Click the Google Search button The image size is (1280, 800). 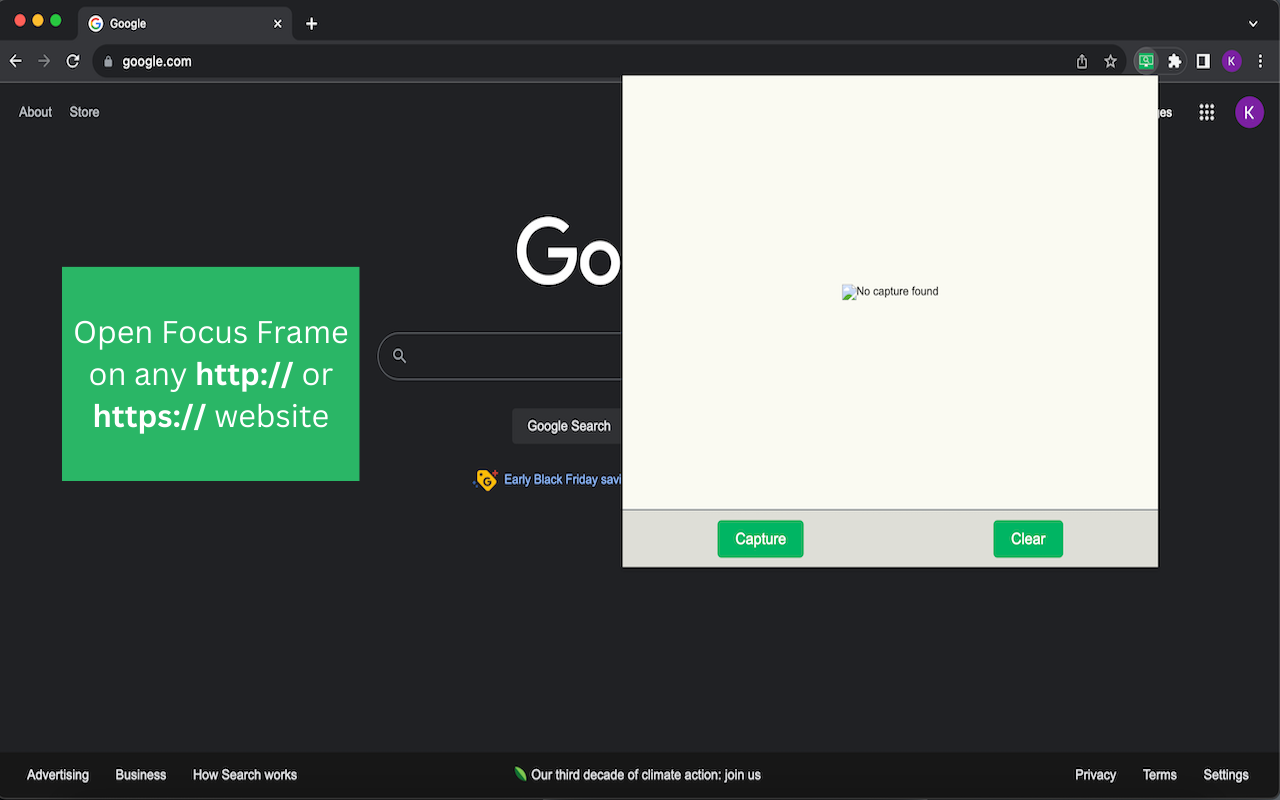pos(568,426)
